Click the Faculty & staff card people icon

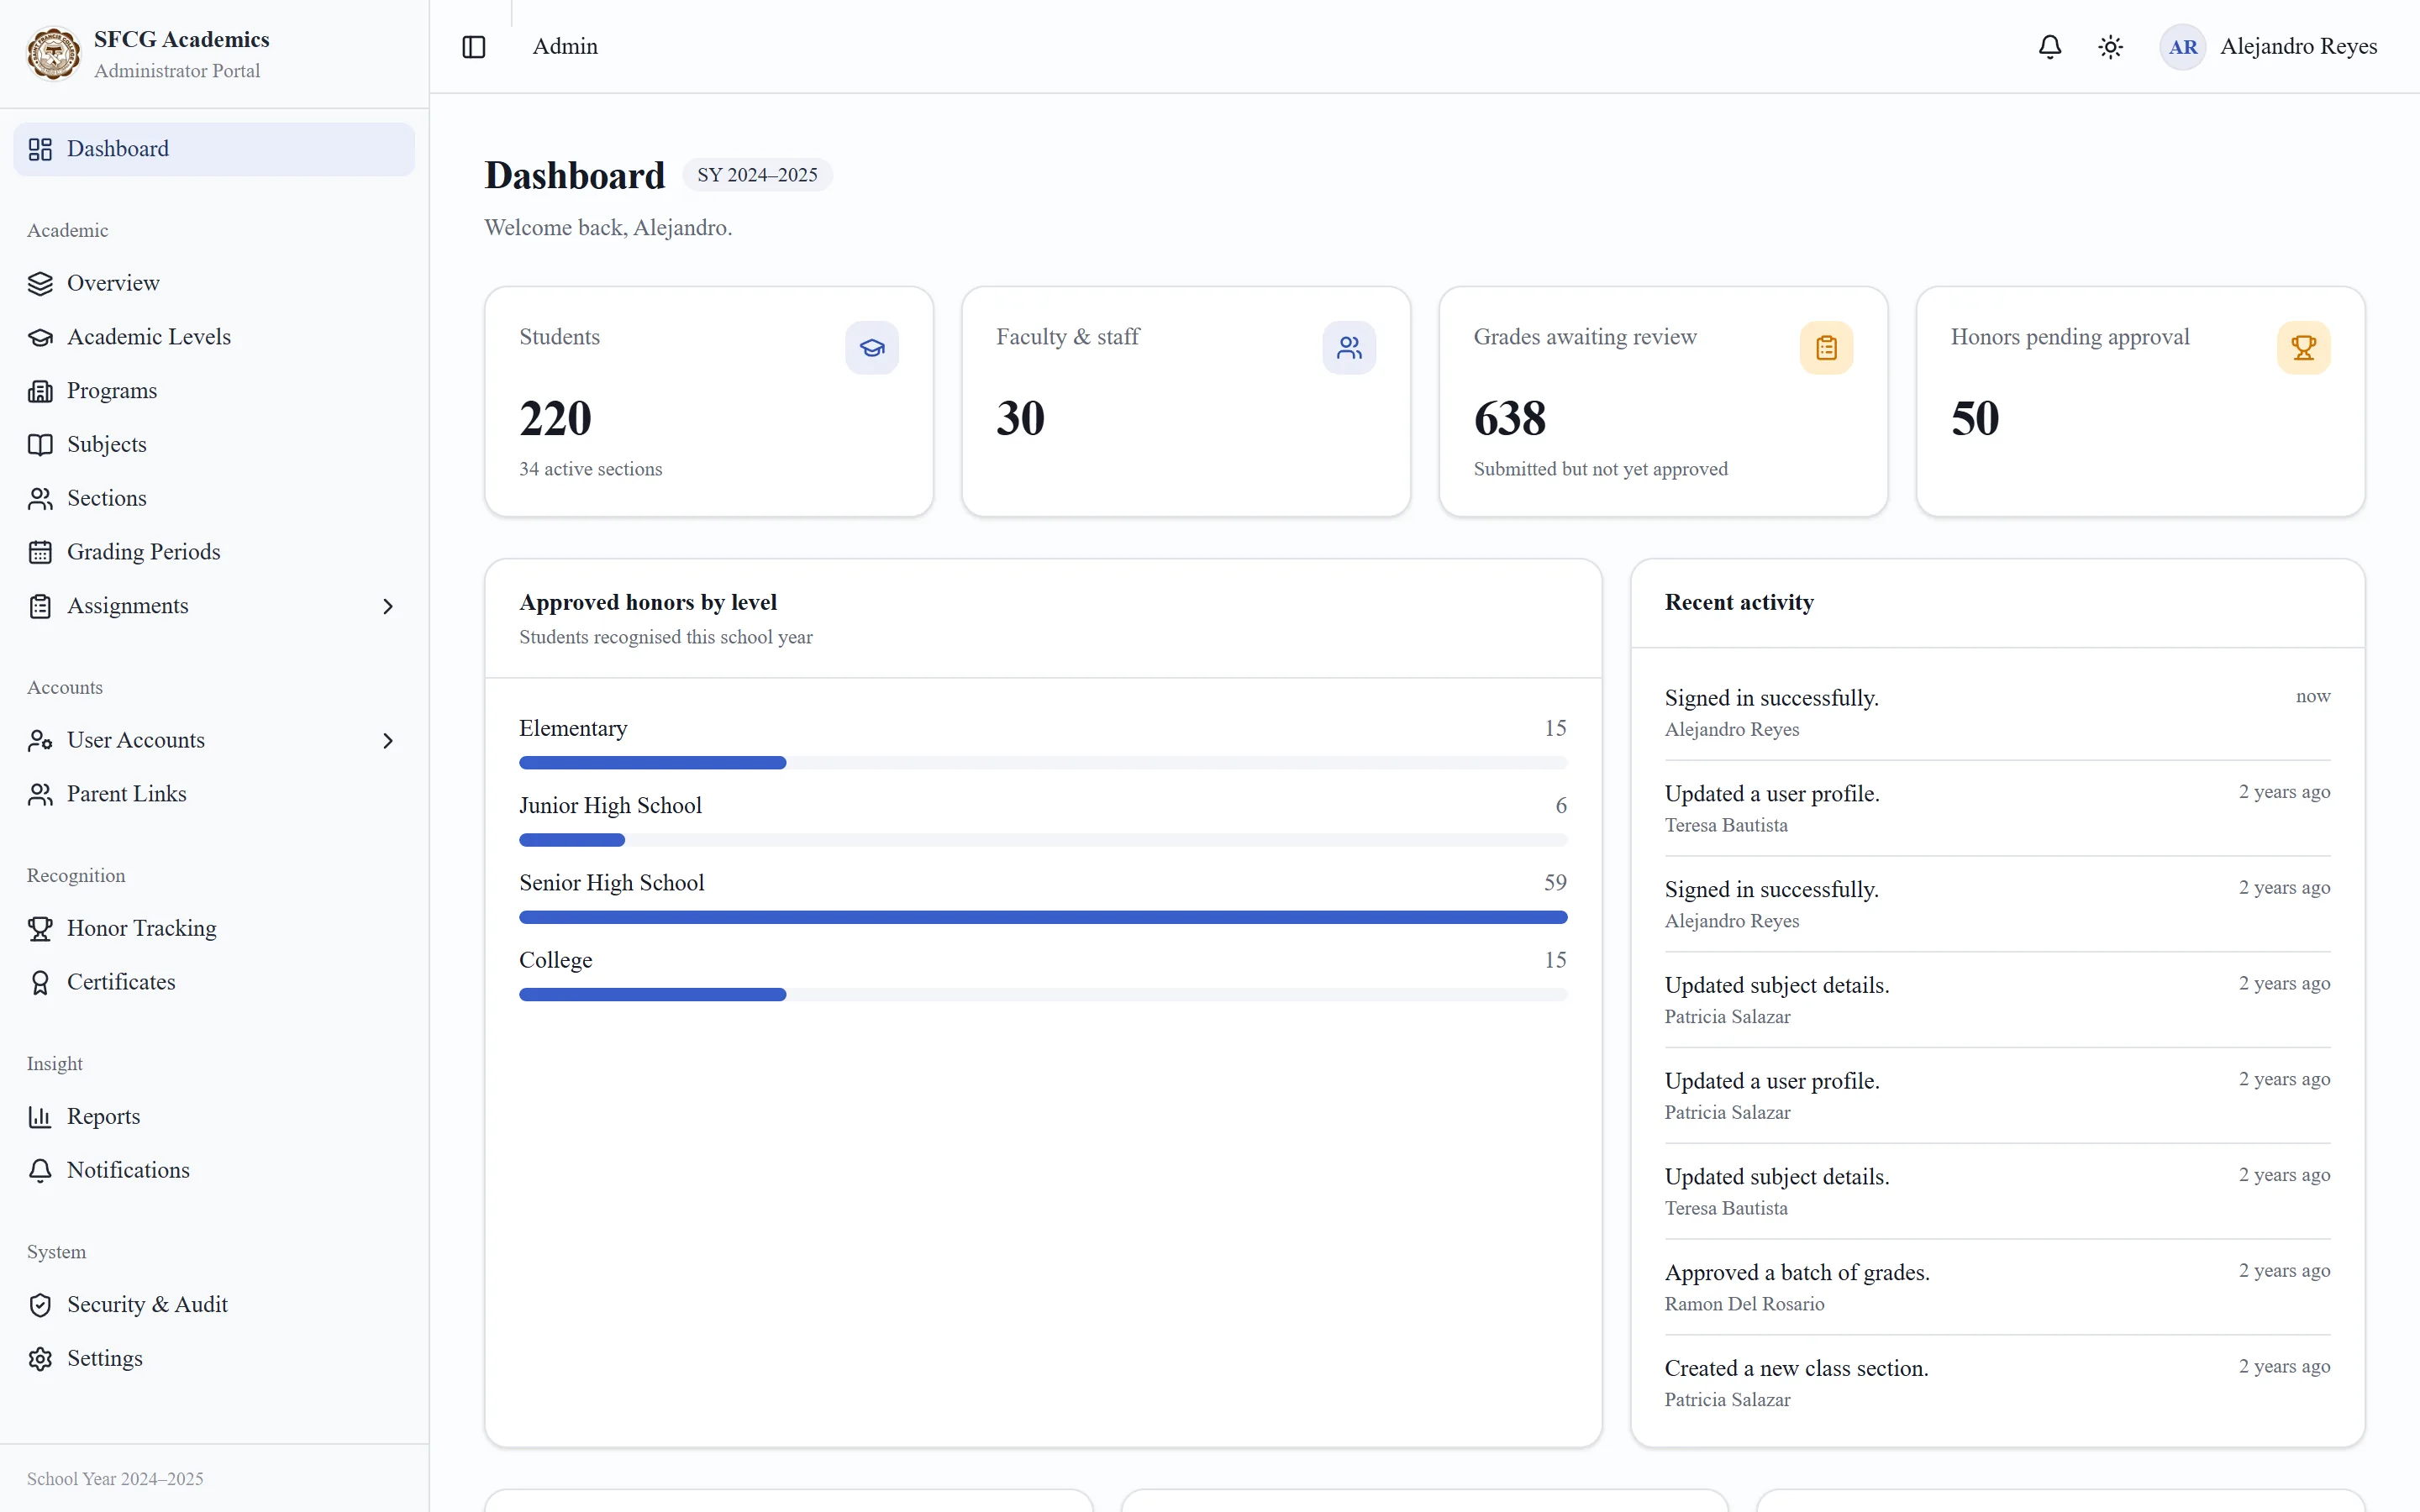pos(1349,348)
